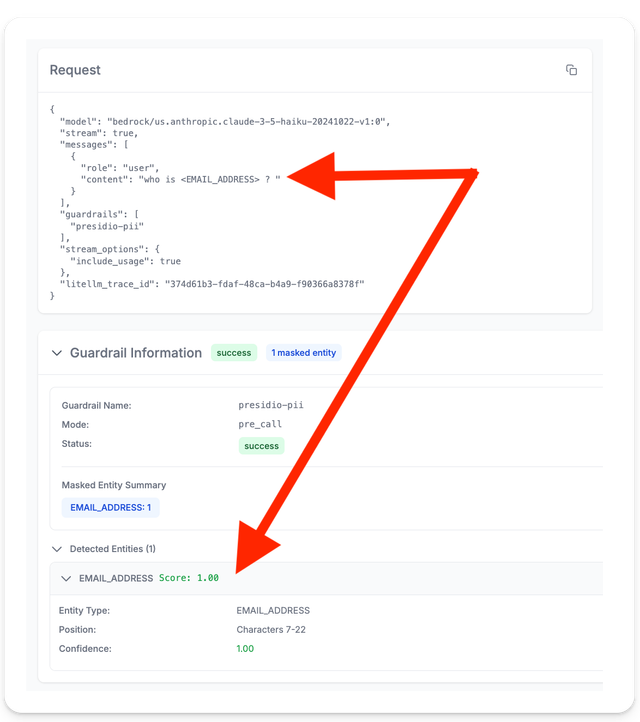Click the Status success badge
The image size is (640, 722).
pyautogui.click(x=261, y=446)
